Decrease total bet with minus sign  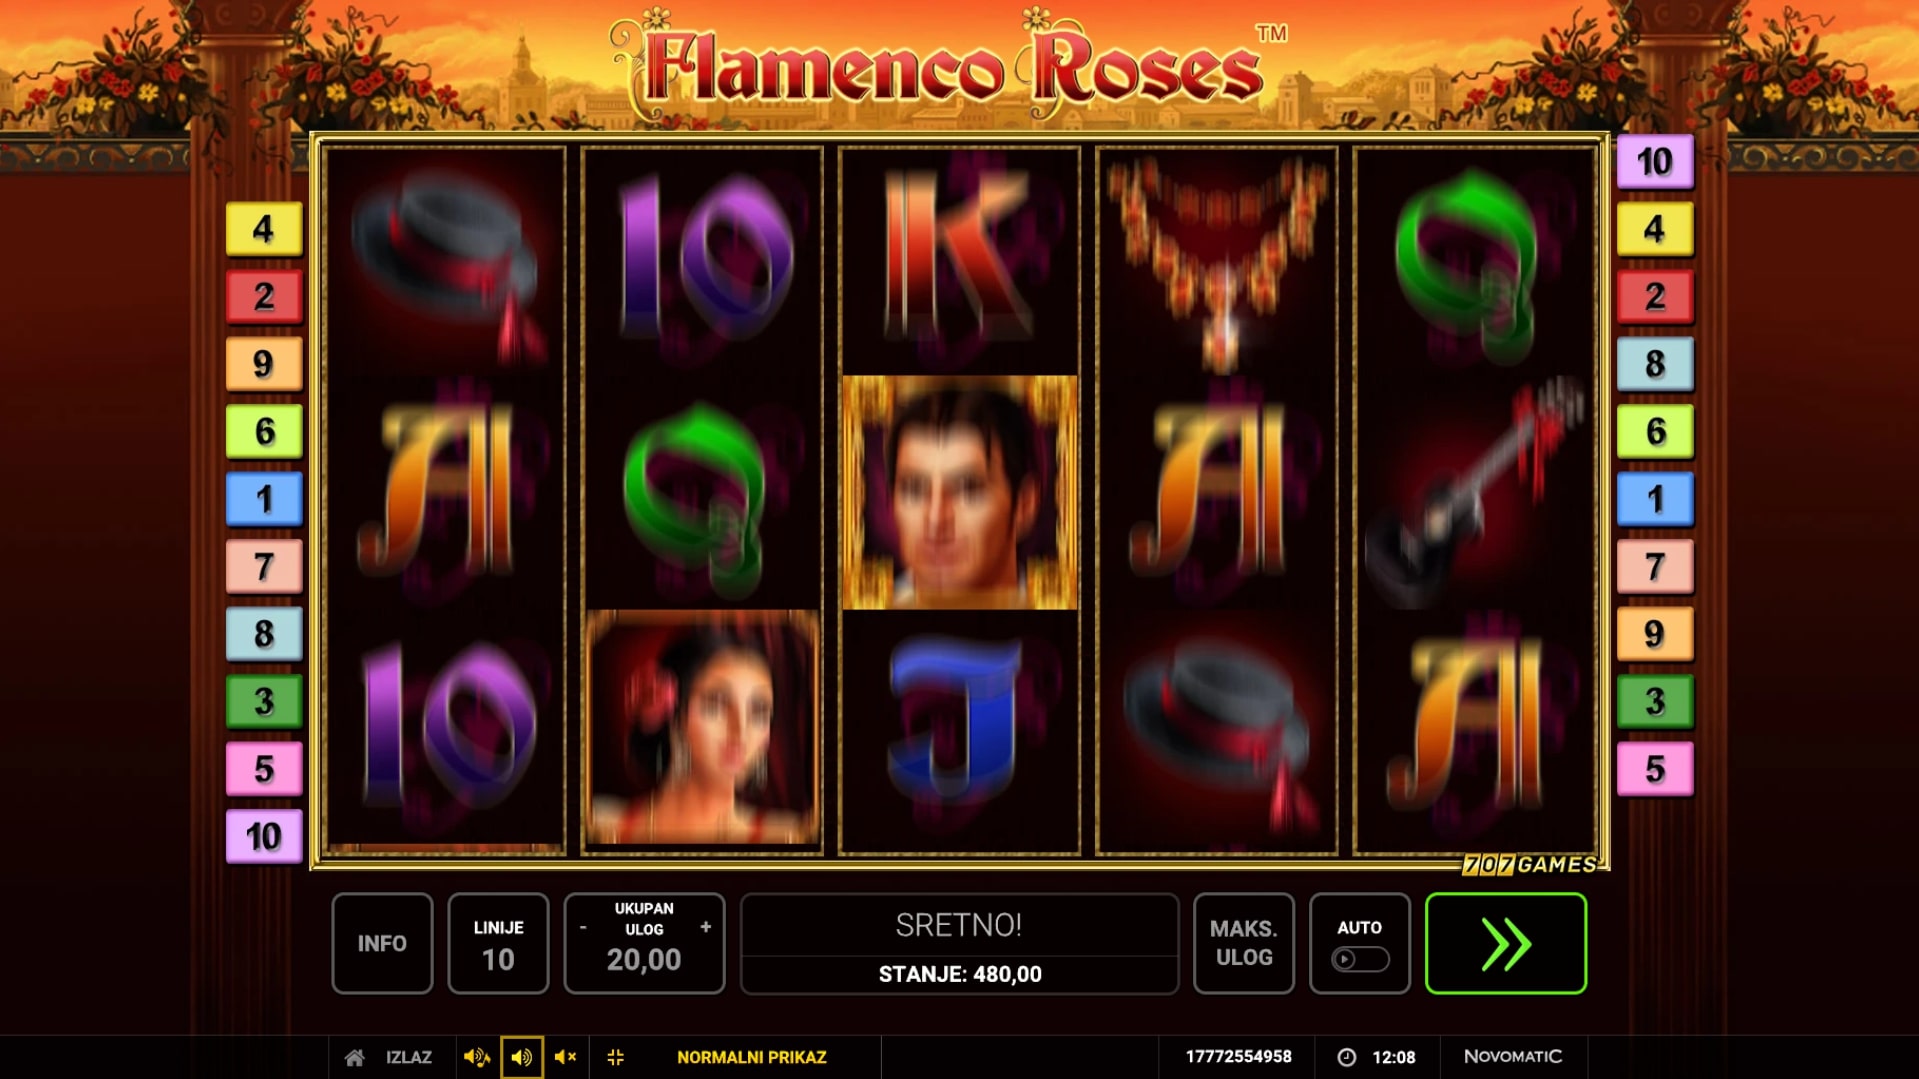(x=583, y=928)
